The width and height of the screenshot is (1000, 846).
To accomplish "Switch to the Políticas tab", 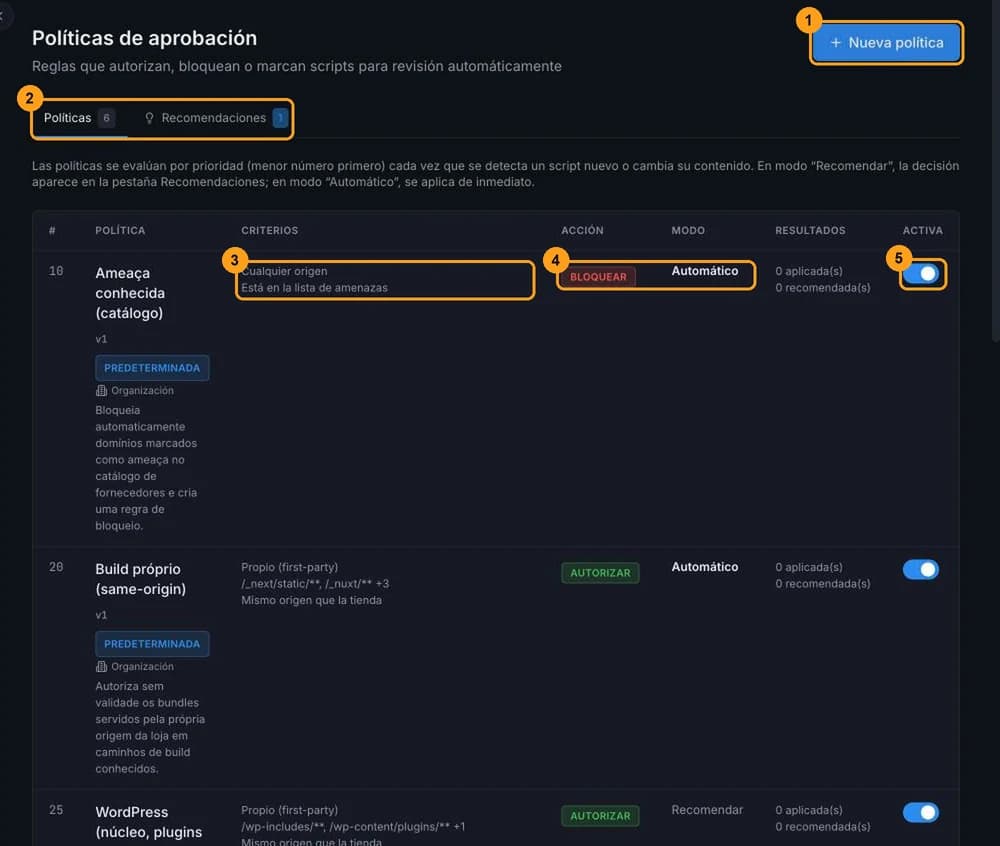I will pos(79,118).
